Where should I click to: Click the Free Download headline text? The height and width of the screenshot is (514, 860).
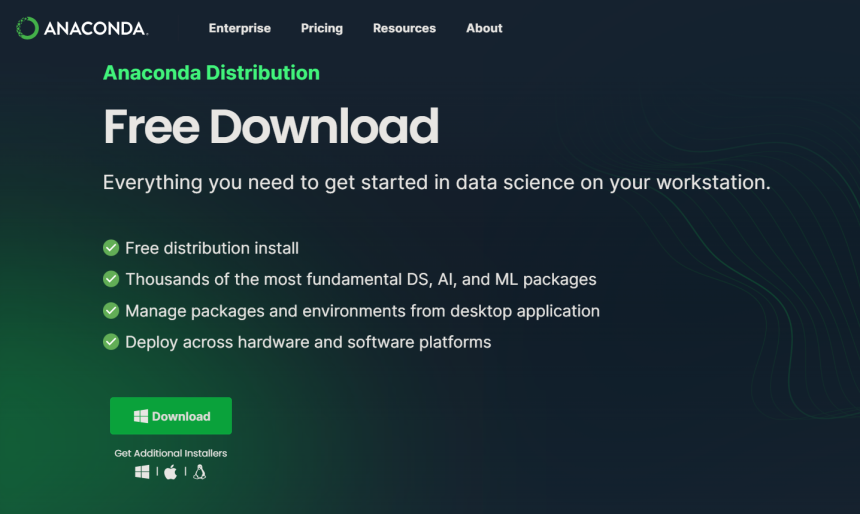click(271, 127)
